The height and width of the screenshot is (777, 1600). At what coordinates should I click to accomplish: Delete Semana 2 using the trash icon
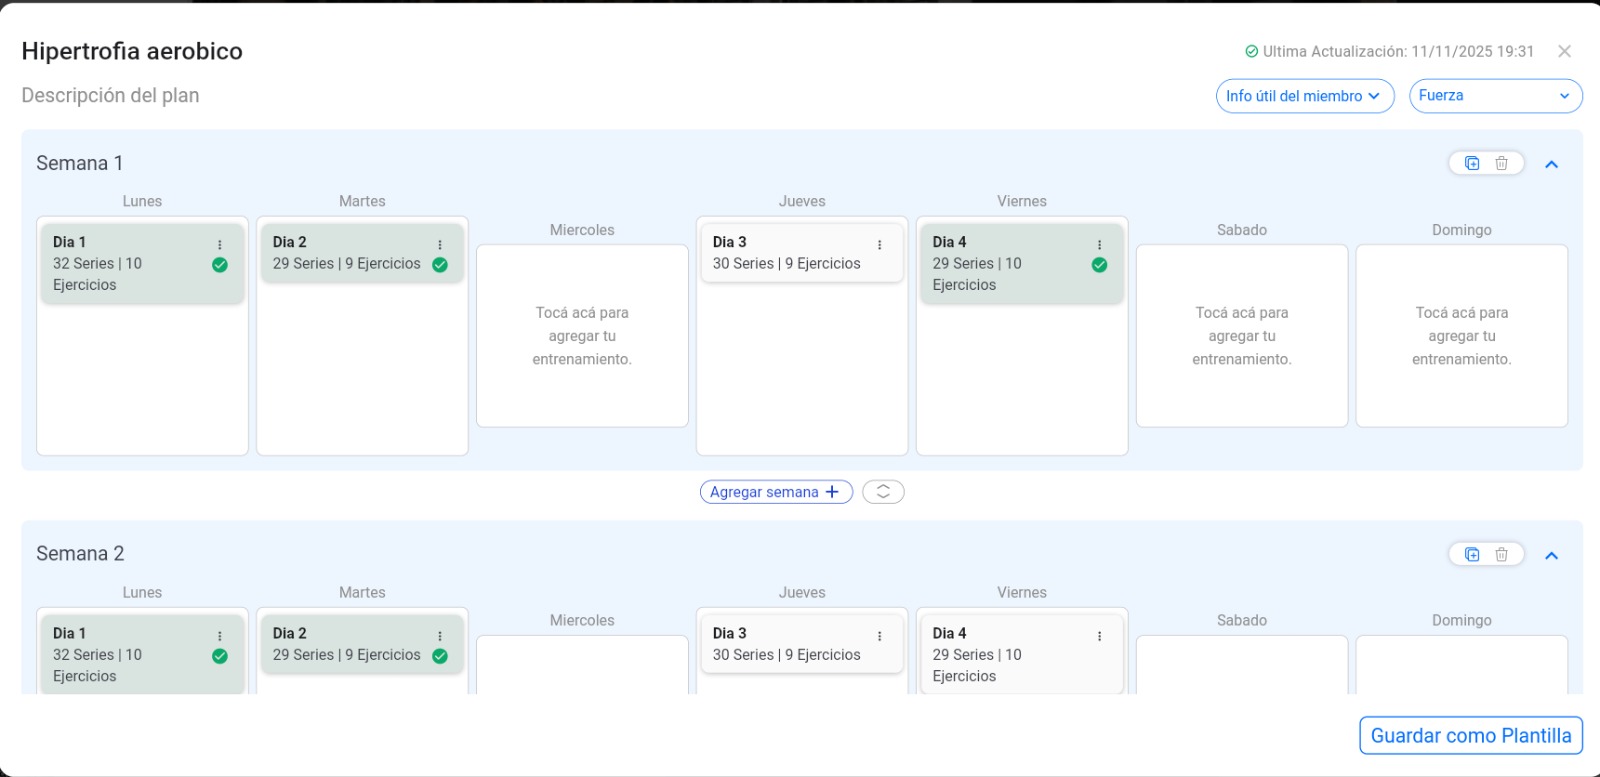point(1501,554)
